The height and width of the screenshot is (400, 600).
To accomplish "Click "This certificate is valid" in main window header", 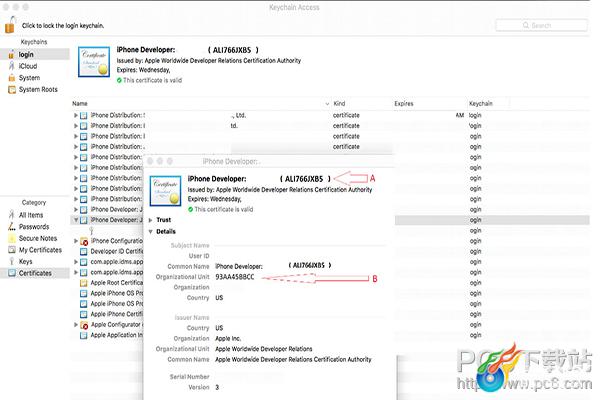I will (152, 80).
